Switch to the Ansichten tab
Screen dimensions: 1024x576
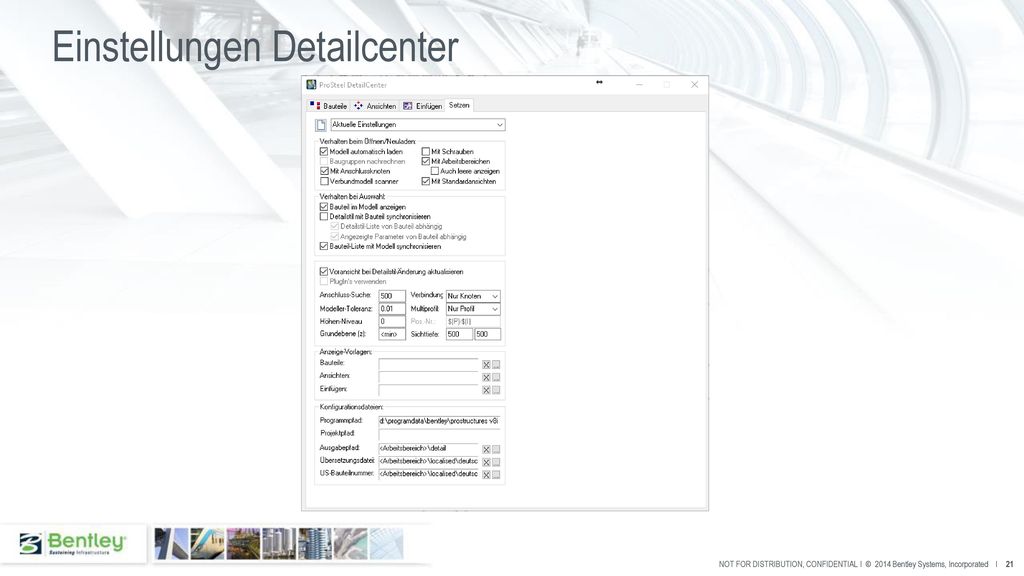[375, 106]
